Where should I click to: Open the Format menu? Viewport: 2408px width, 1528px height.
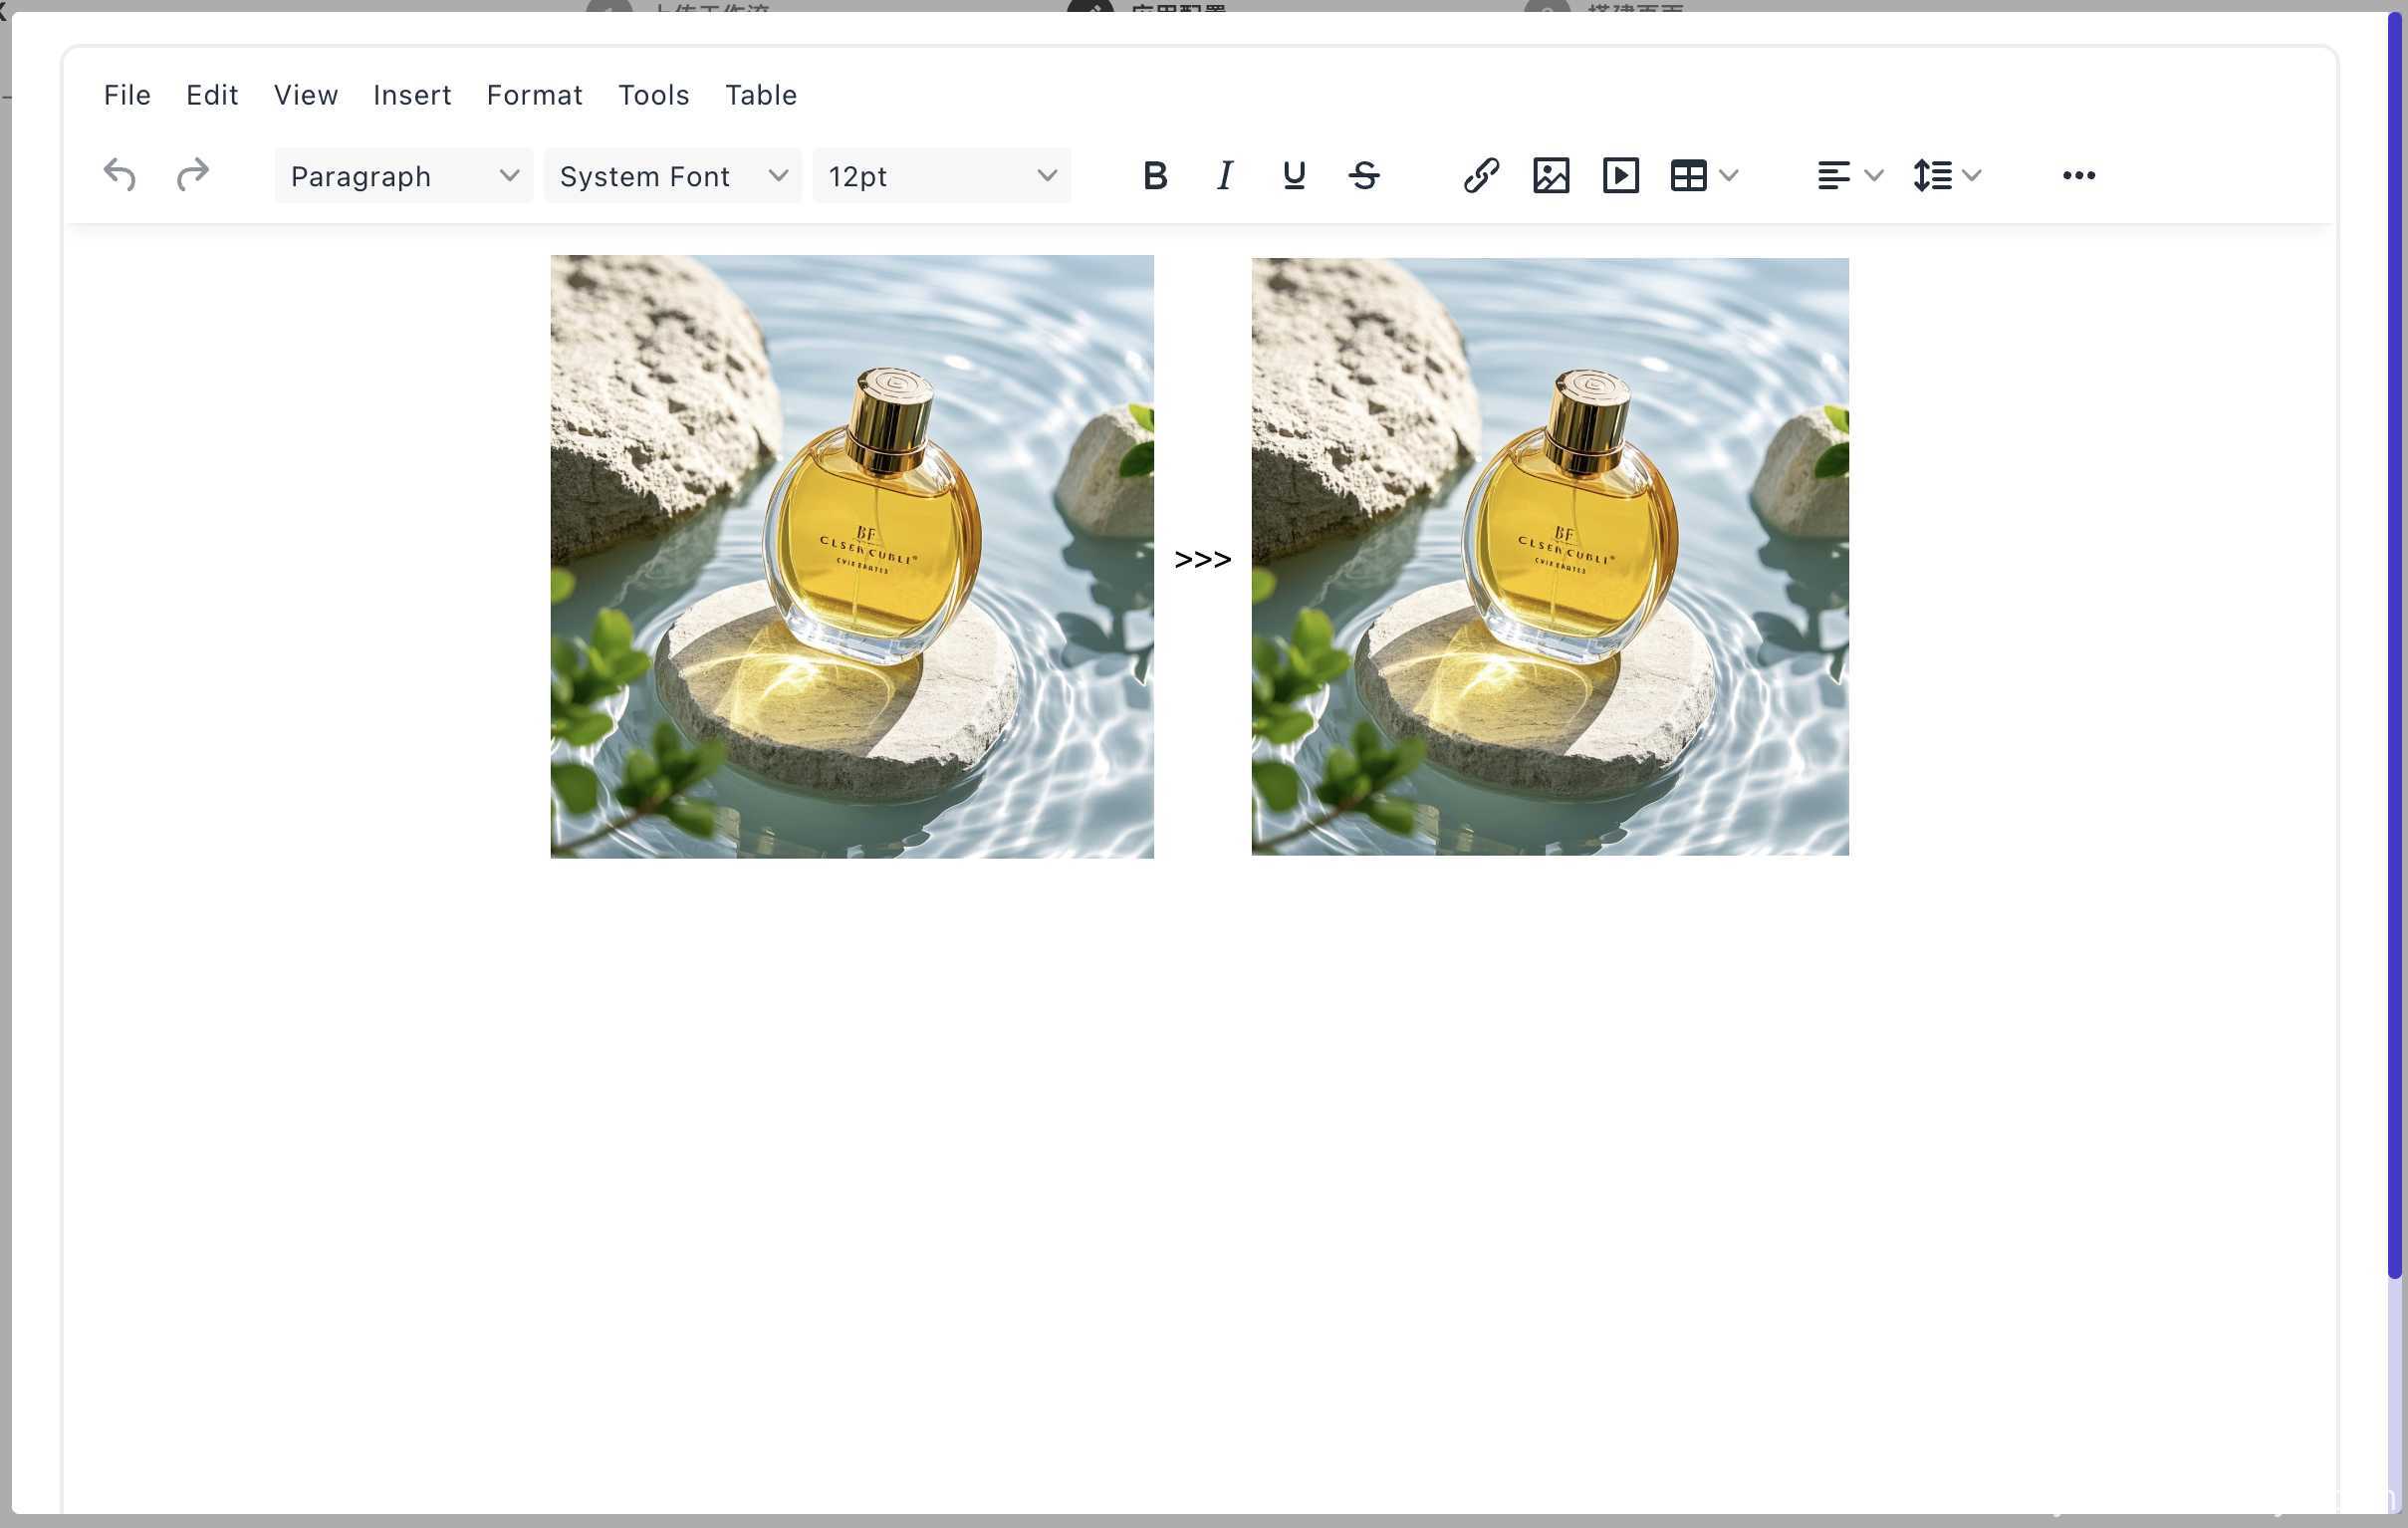(x=534, y=95)
